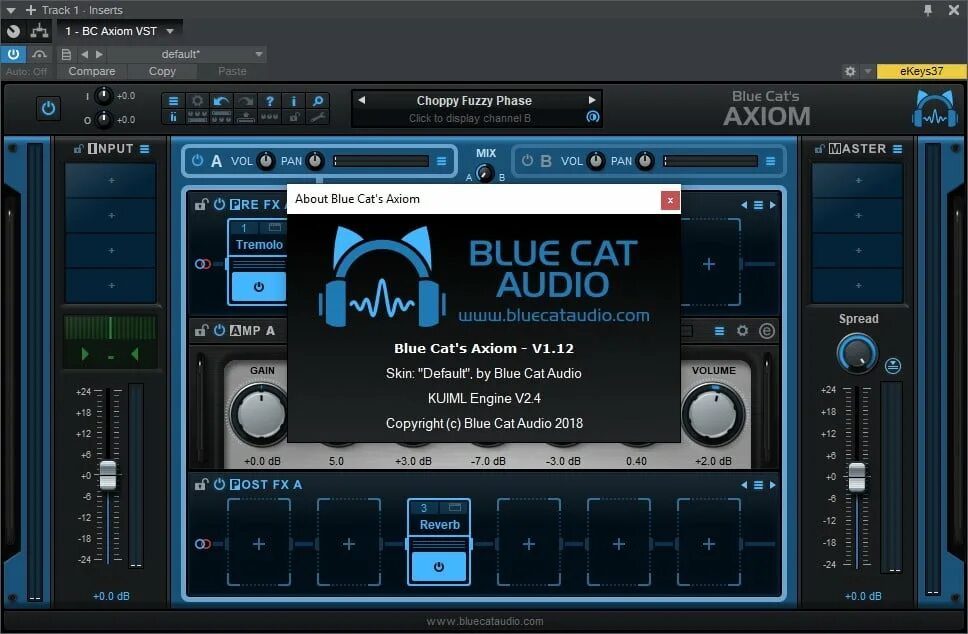This screenshot has width=968, height=634.
Task: Bypass the Tremolo pedal power switch
Action: [x=259, y=286]
